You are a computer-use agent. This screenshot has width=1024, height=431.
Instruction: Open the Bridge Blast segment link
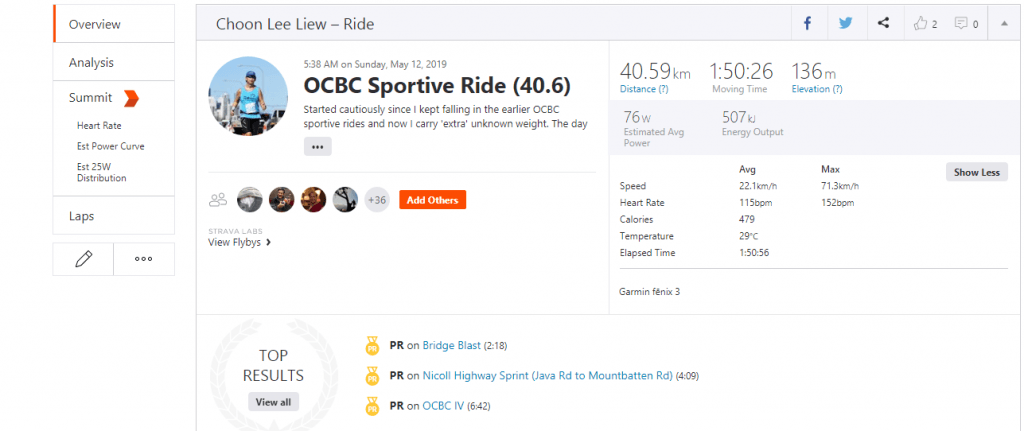451,345
